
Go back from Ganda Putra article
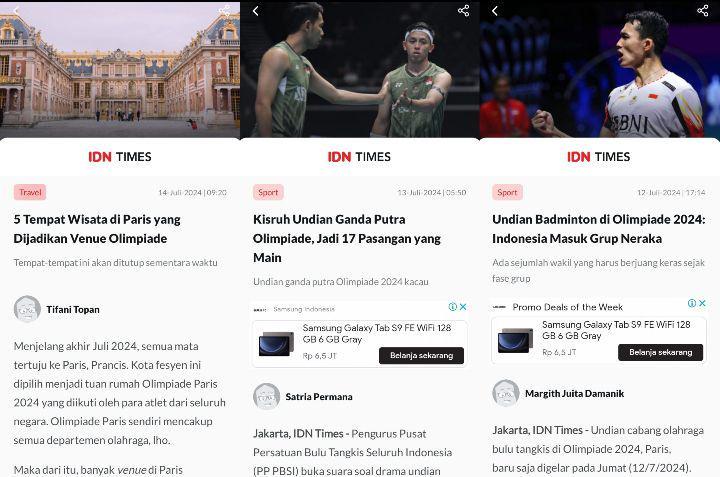tap(256, 11)
